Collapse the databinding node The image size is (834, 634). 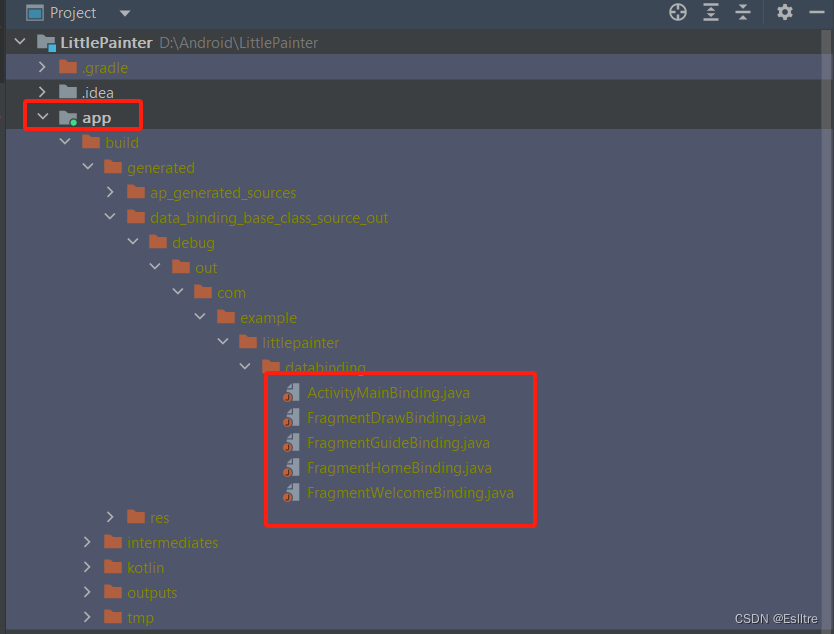tap(245, 367)
